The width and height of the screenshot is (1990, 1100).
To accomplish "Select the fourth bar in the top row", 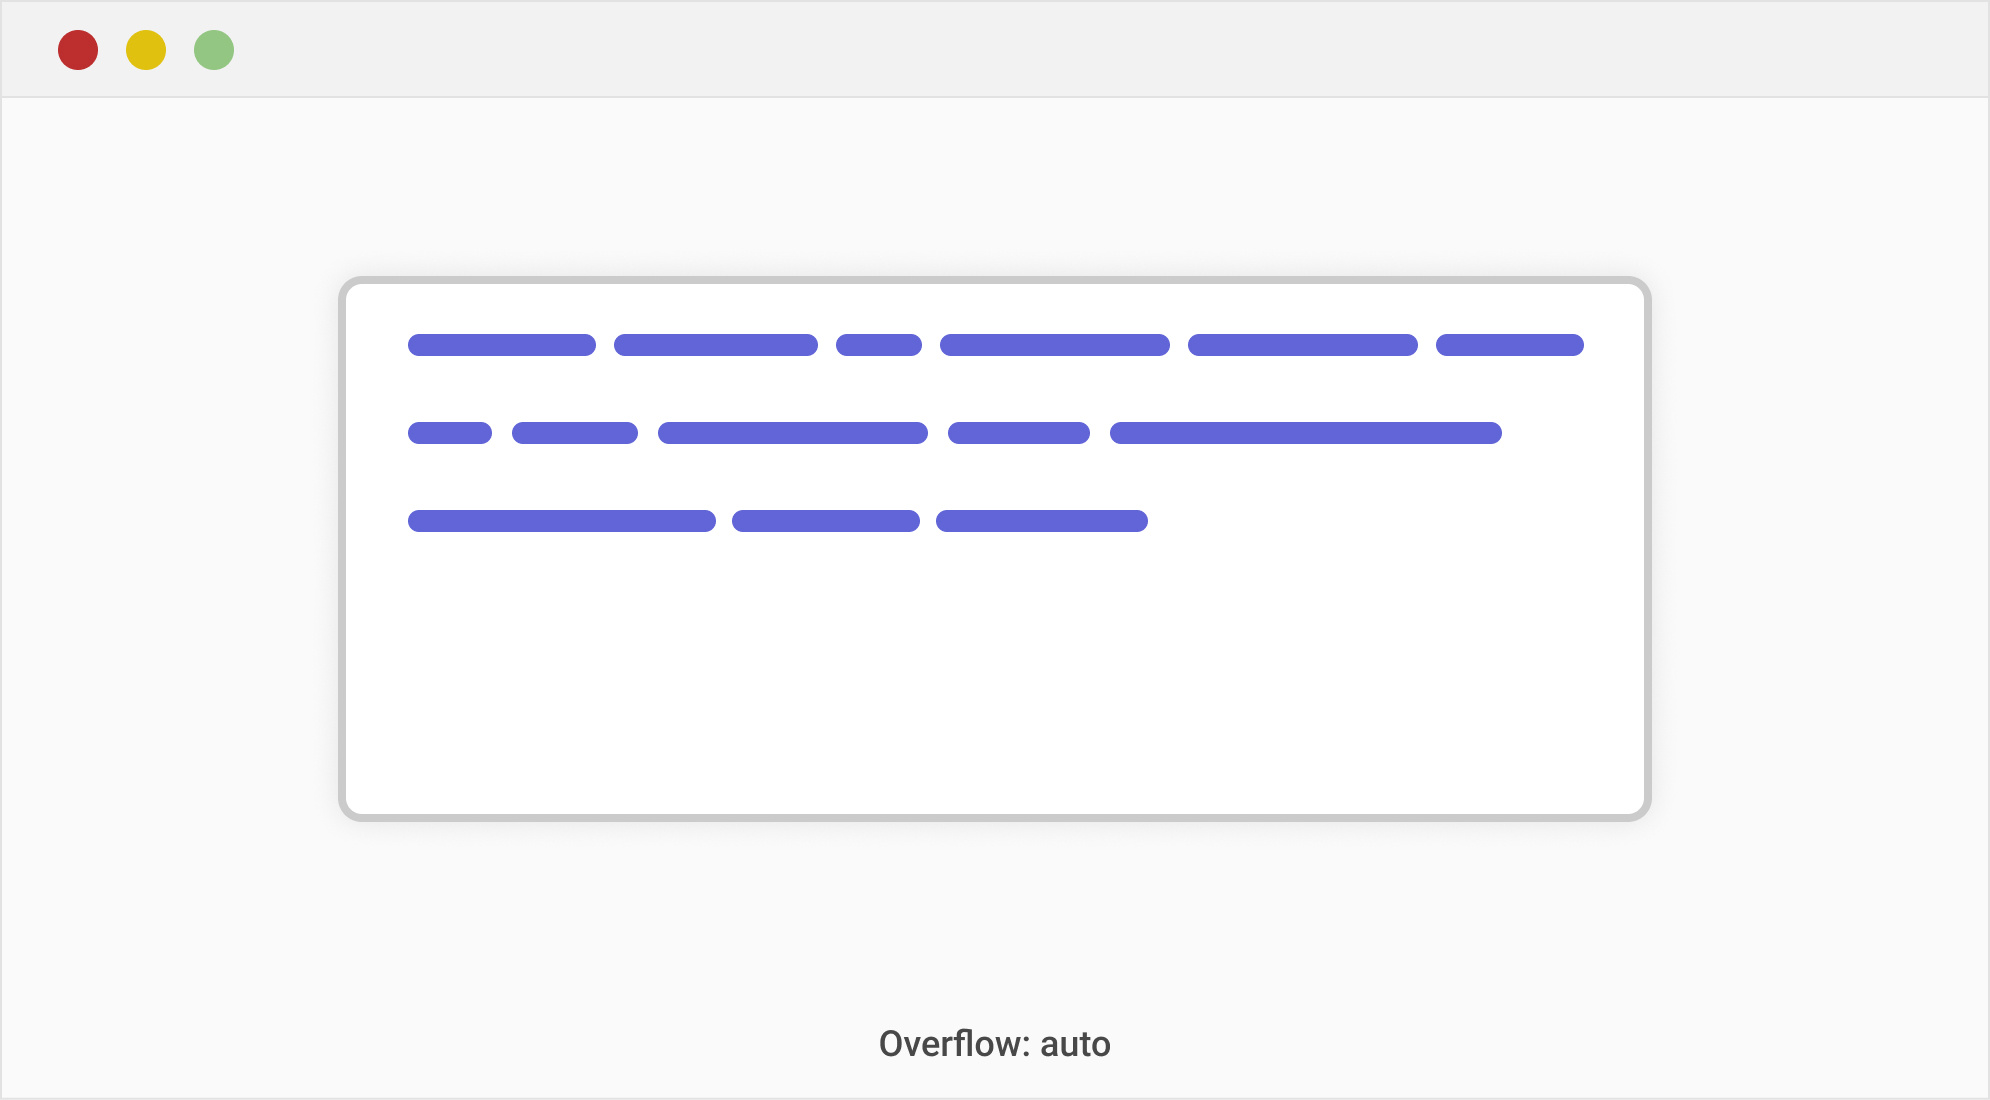I will (1054, 345).
